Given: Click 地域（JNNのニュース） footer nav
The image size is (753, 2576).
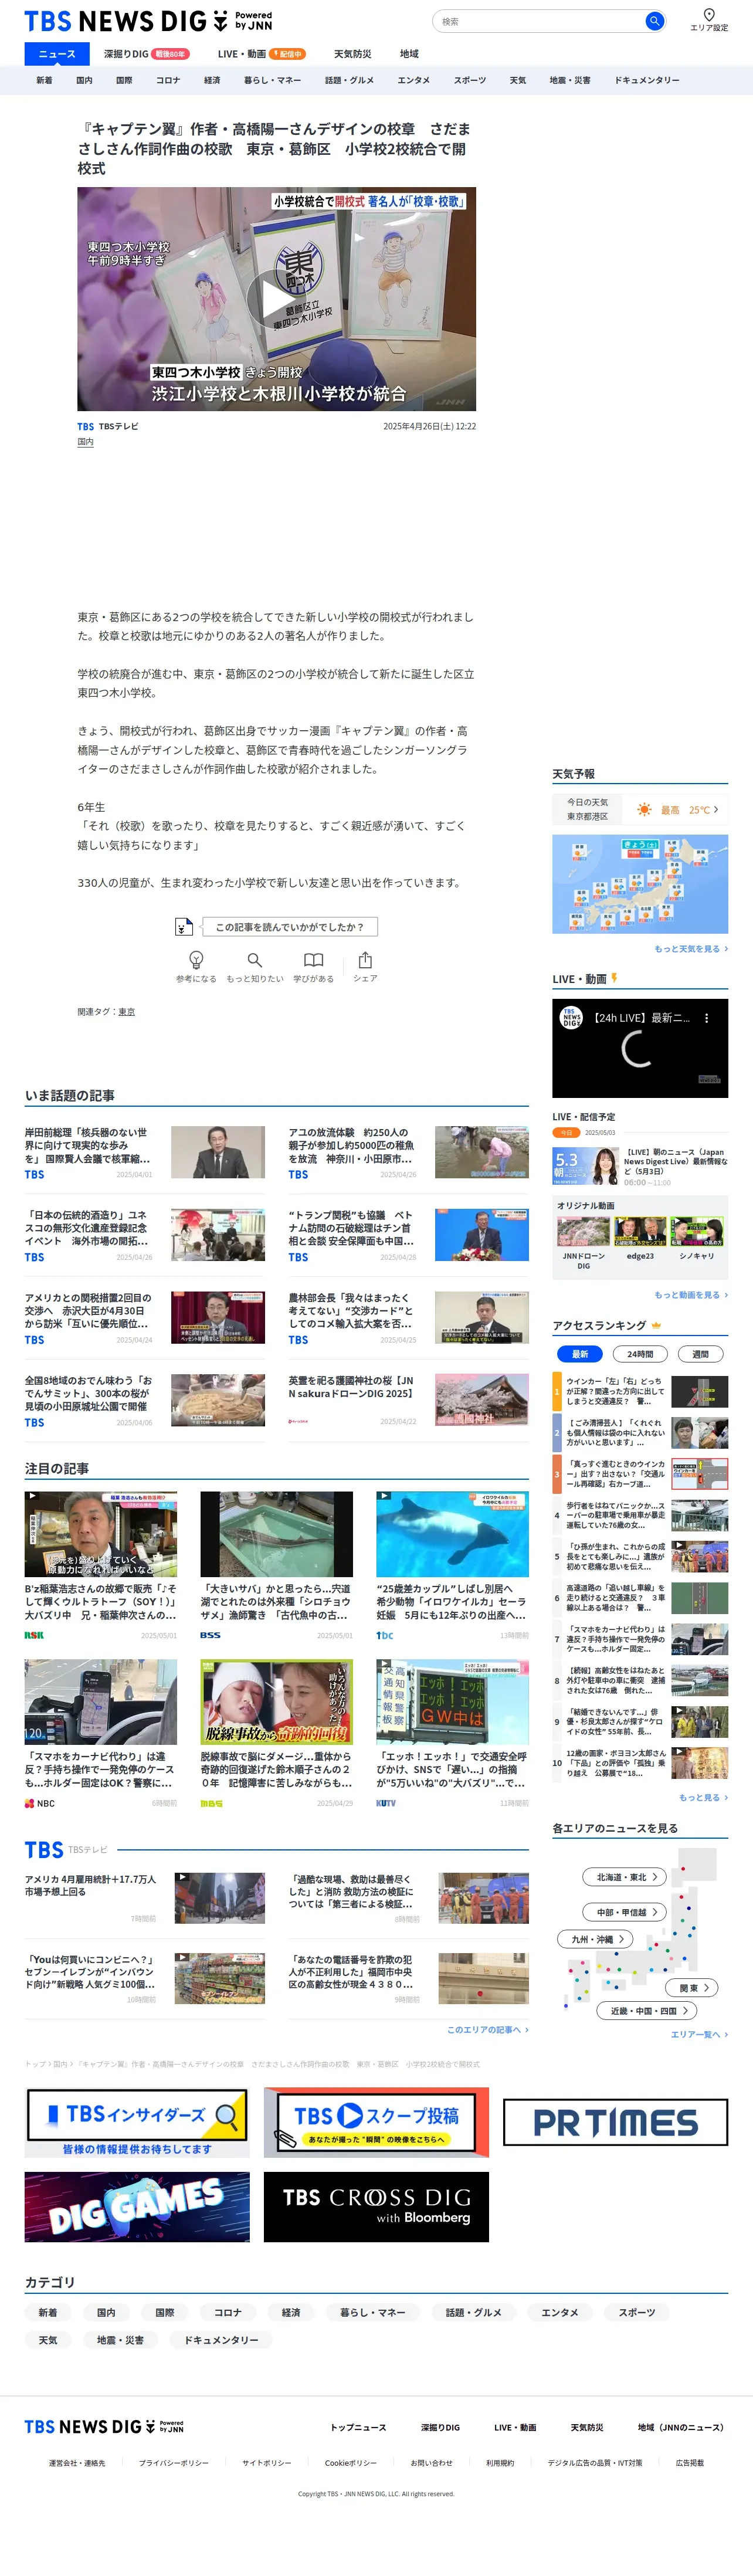Looking at the screenshot, I should [x=681, y=2427].
